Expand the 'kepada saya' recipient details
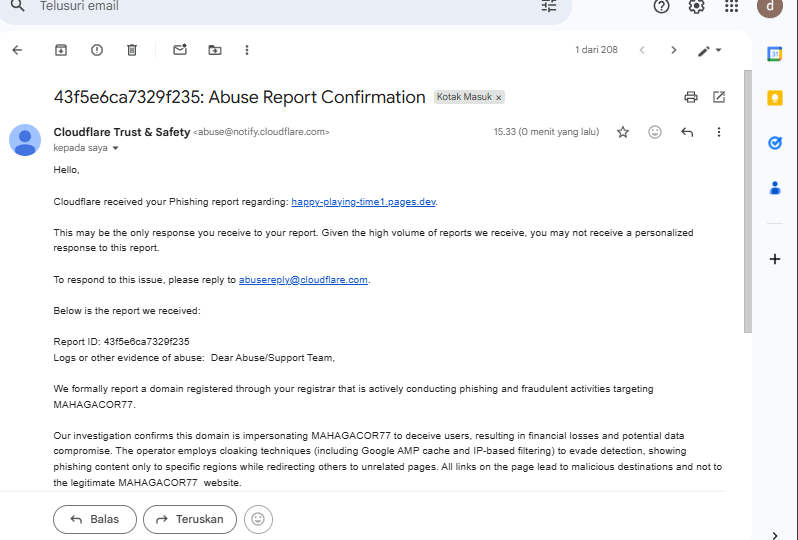 (116, 148)
